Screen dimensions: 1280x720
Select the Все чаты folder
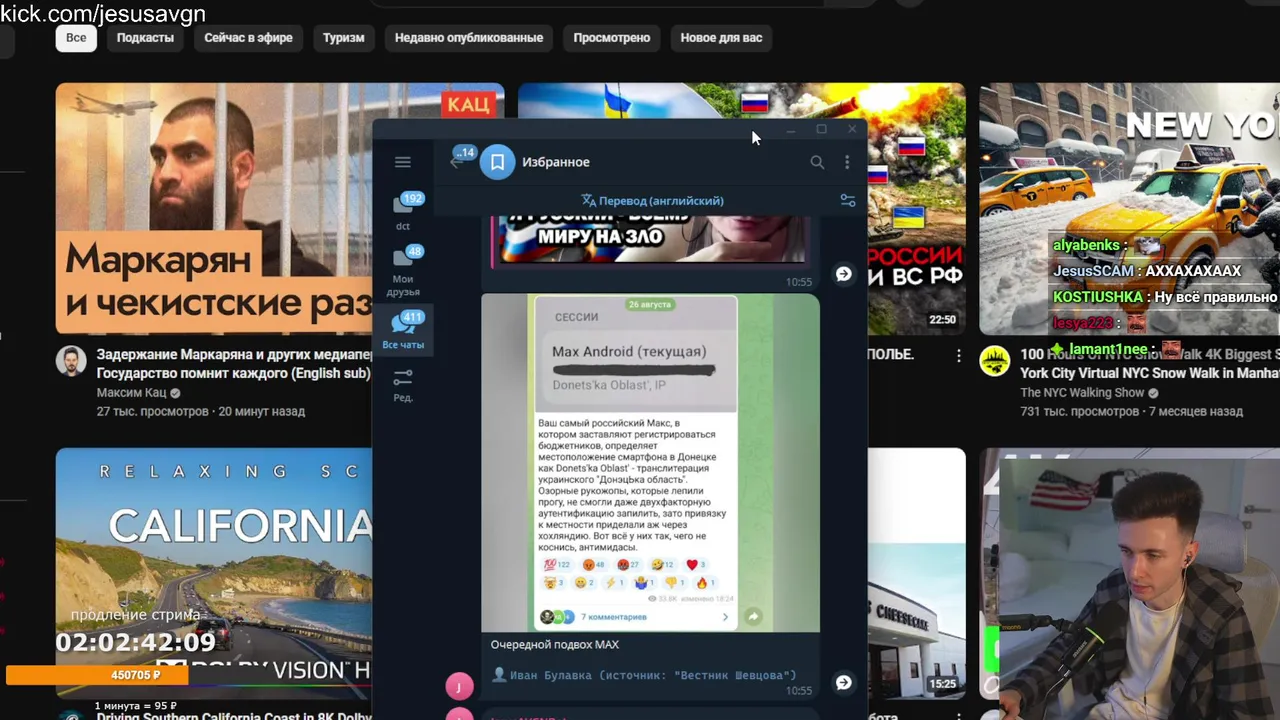403,330
